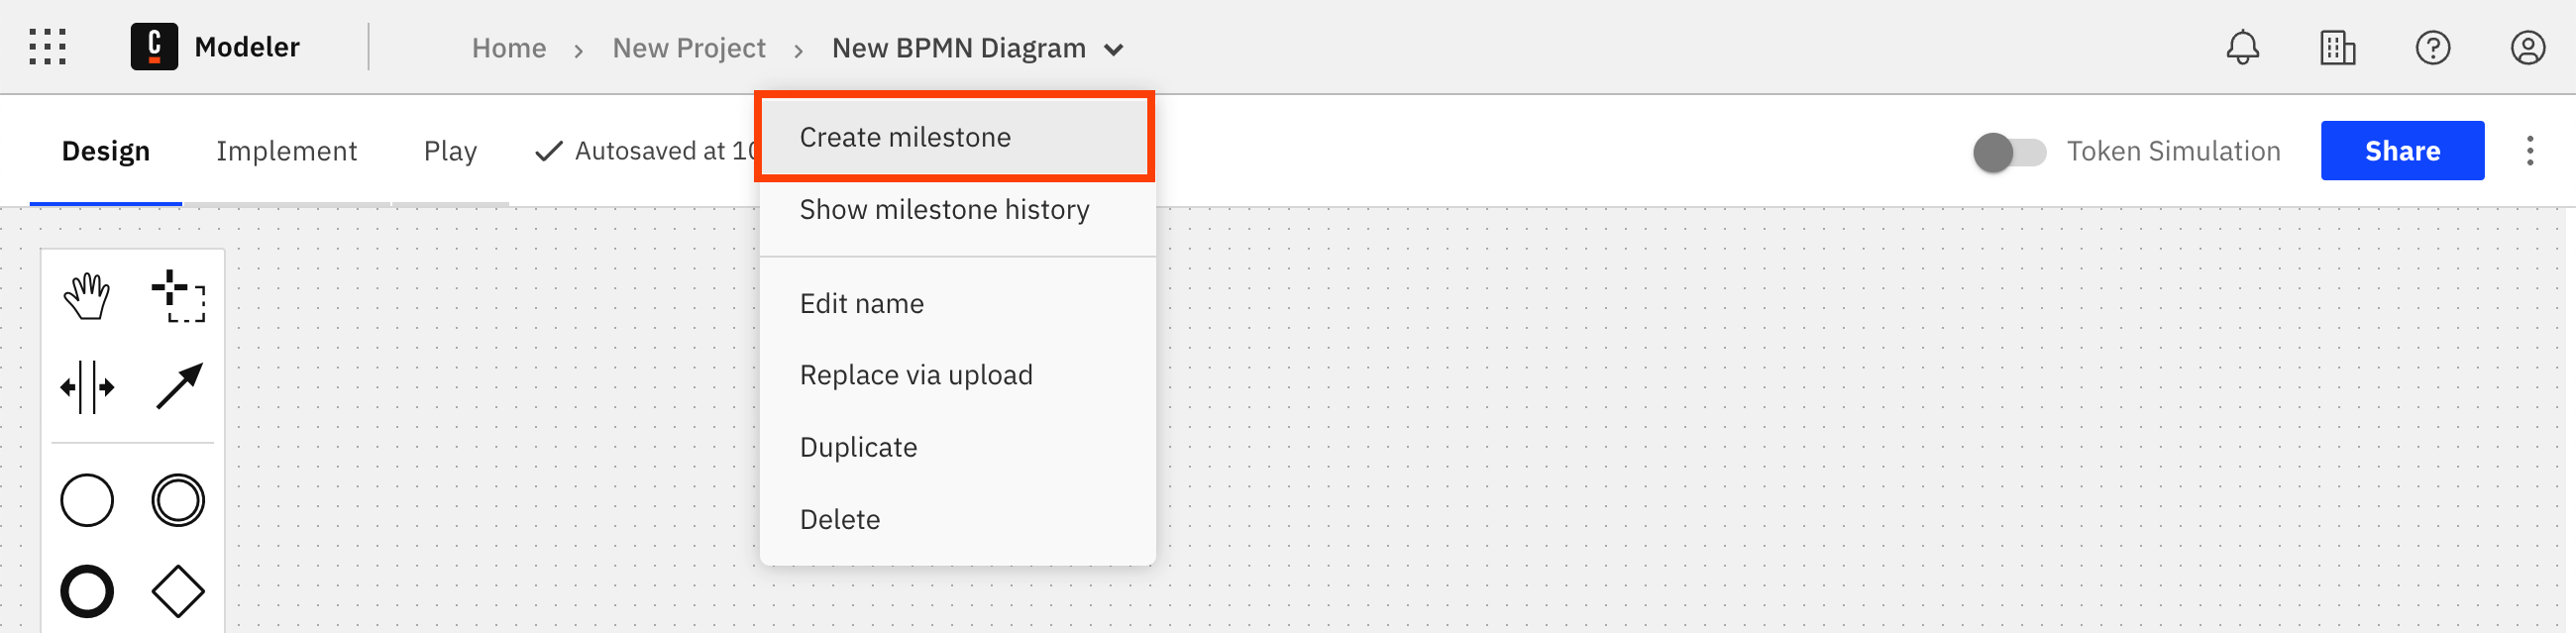Switch to the Implement tab

[x=287, y=151]
